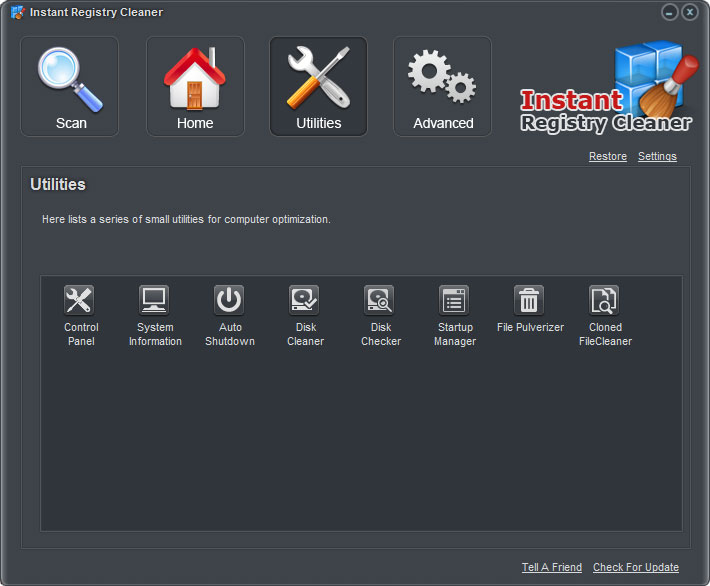Click the Restore link

point(608,156)
